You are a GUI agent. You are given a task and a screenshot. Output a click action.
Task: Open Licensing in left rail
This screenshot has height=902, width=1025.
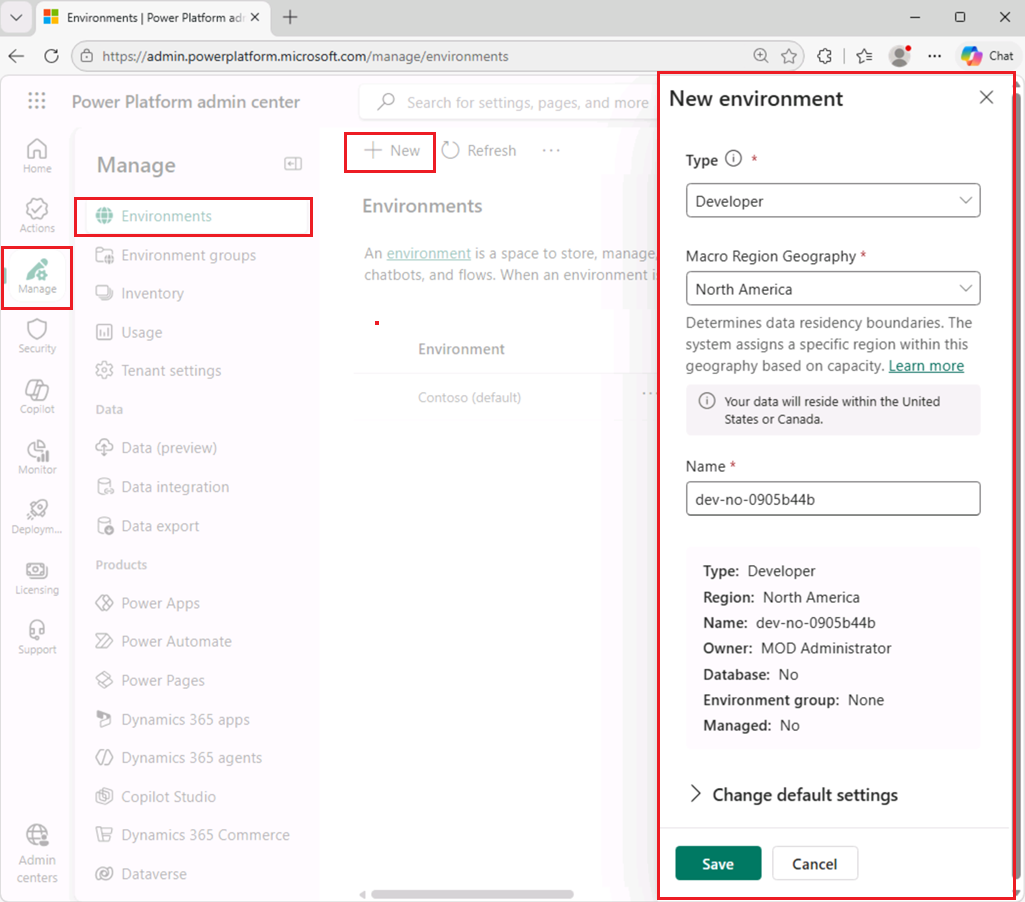[37, 578]
